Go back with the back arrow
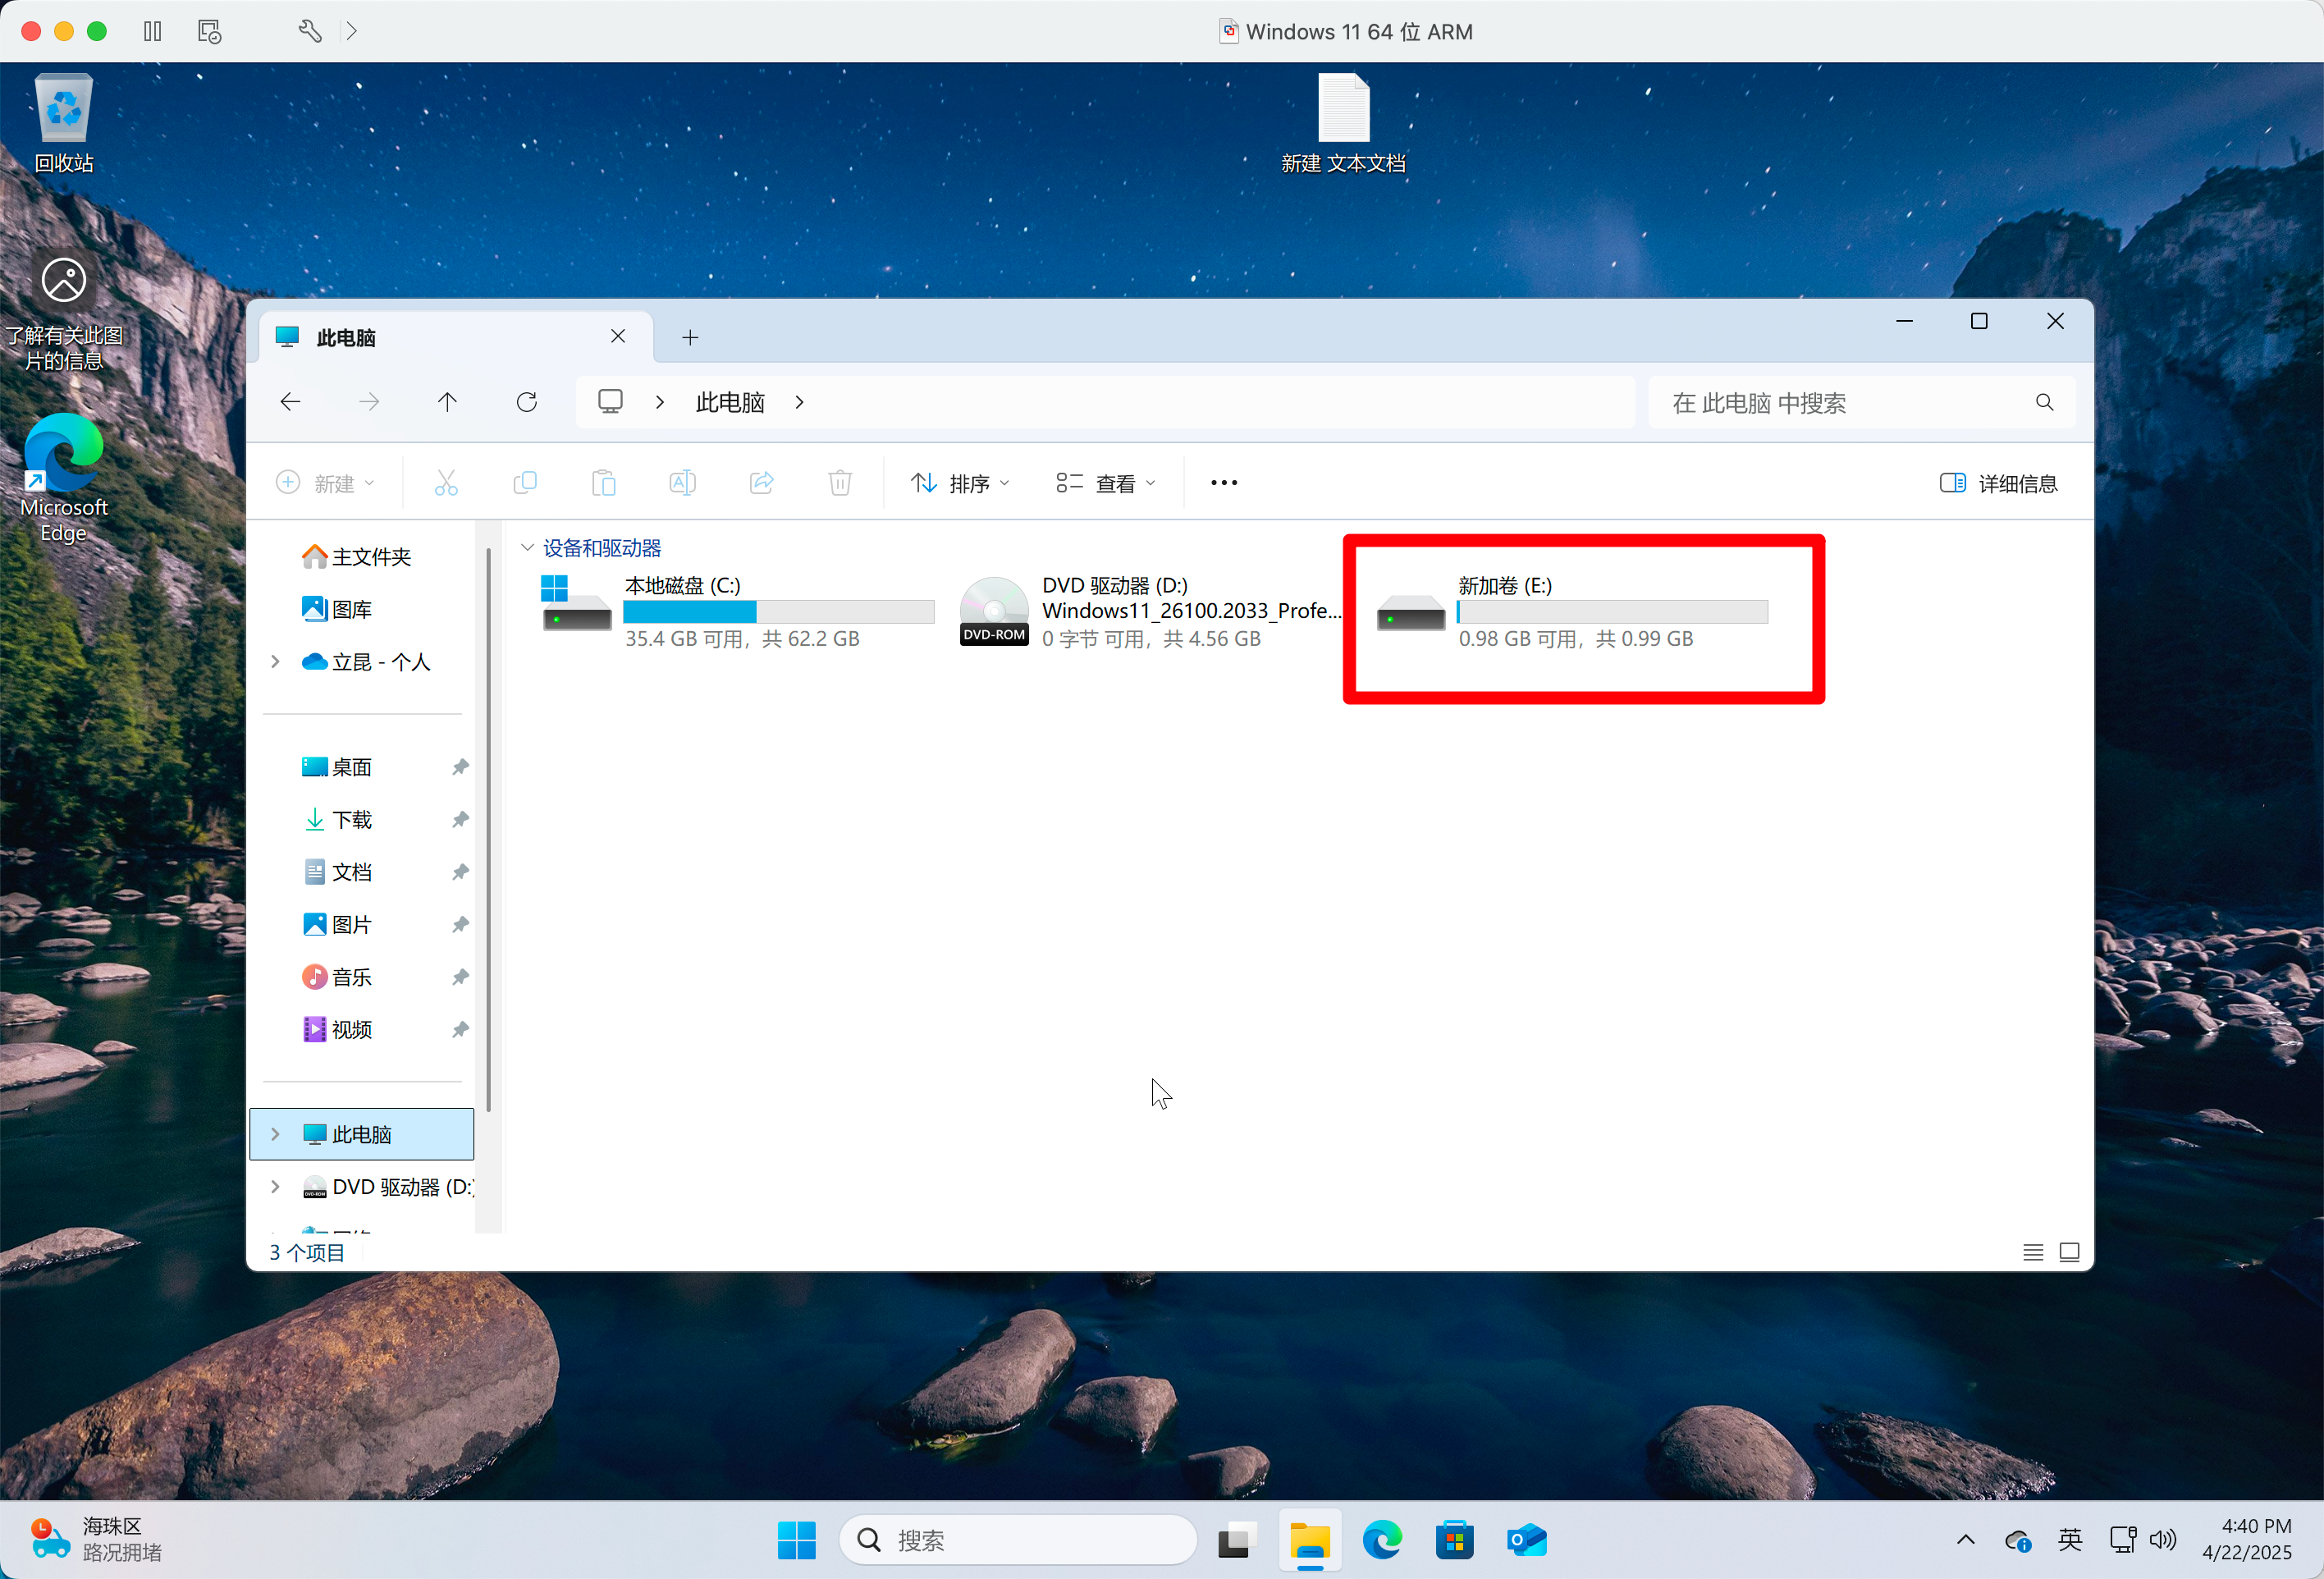This screenshot has height=1579, width=2324. 291,402
